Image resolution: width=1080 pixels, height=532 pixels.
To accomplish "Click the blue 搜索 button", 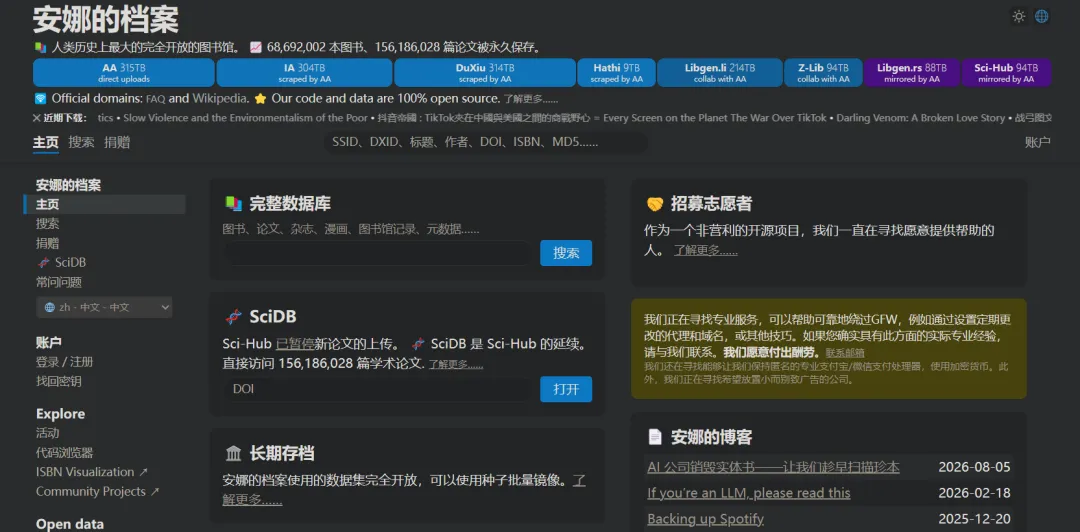I will [x=566, y=253].
